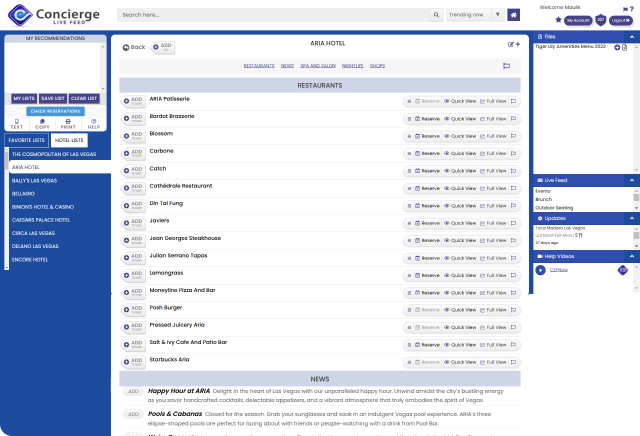
Task: Click Copy icon in recommendations panel
Action: click(x=42, y=124)
